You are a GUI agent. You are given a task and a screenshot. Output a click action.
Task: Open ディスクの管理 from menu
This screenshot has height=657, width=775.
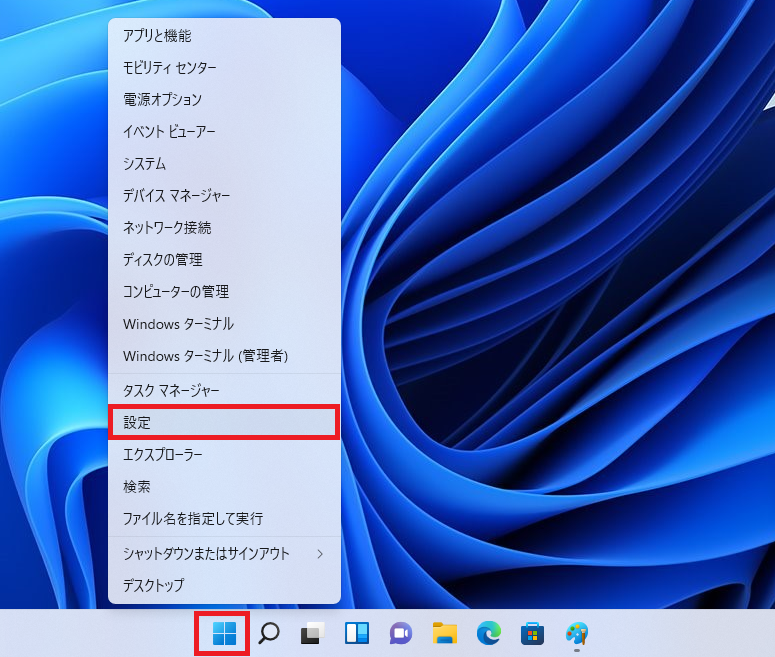click(224, 260)
